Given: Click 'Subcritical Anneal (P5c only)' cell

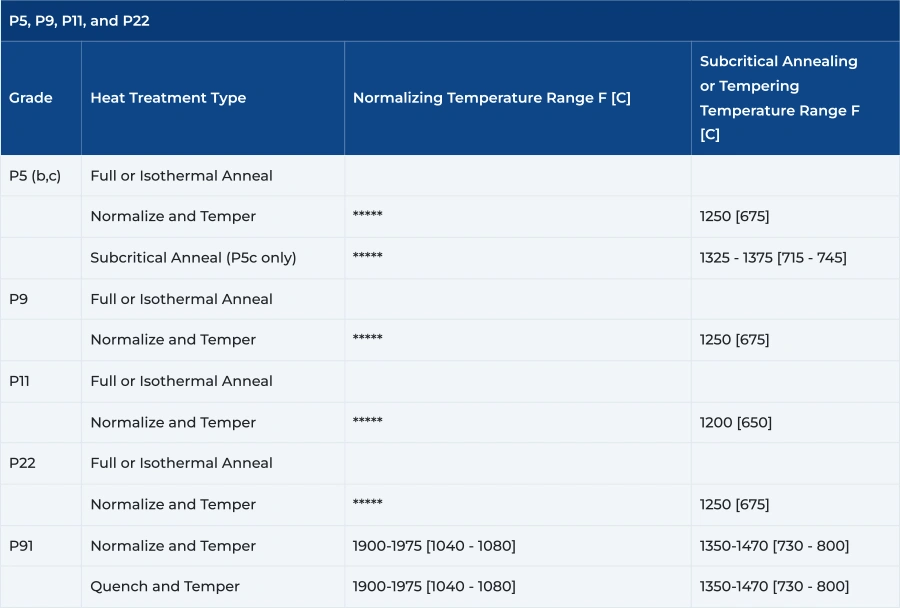Looking at the screenshot, I should pos(193,257).
